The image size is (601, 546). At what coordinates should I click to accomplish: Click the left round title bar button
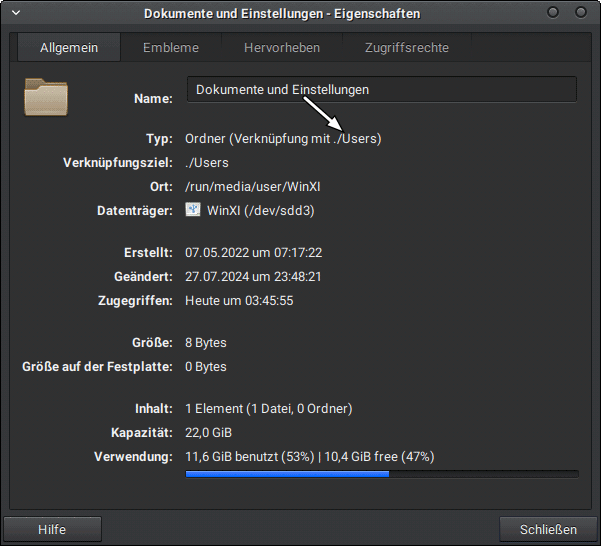point(553,13)
